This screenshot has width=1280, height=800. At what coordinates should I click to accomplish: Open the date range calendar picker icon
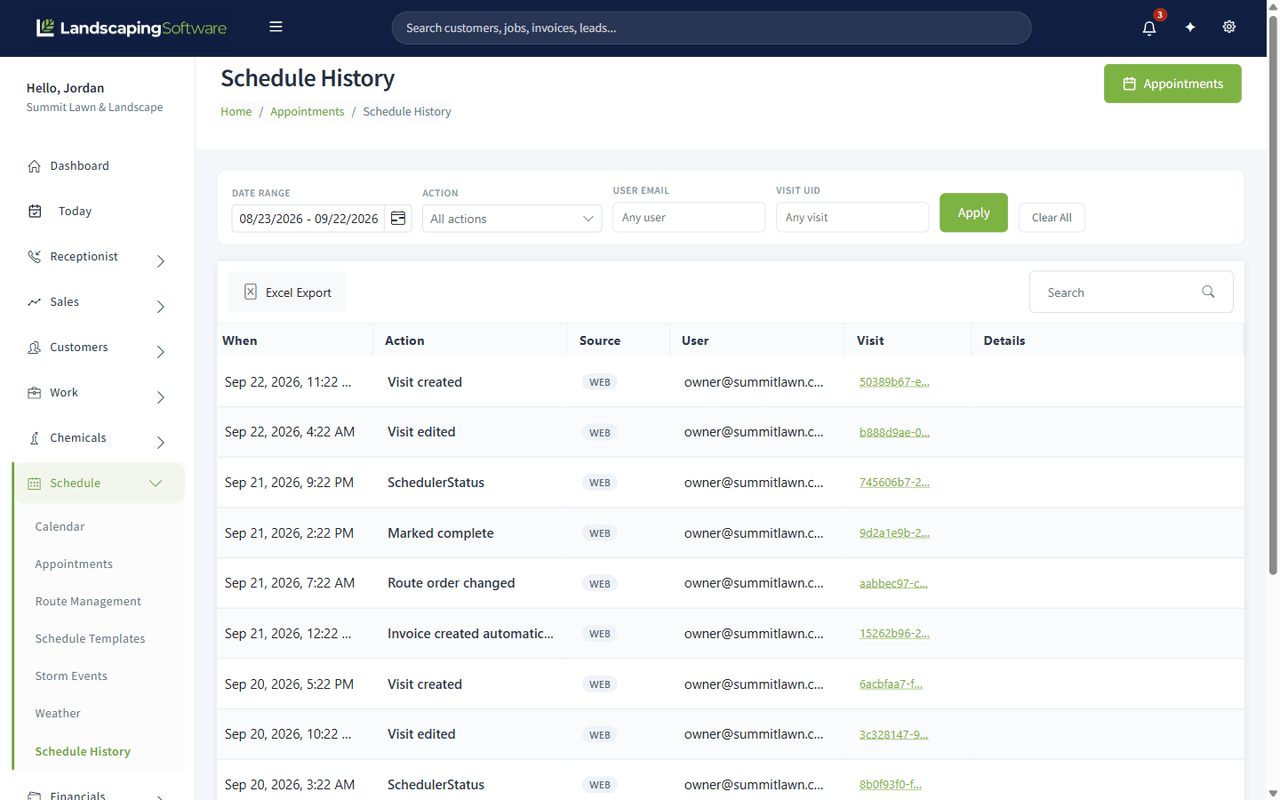tap(398, 218)
